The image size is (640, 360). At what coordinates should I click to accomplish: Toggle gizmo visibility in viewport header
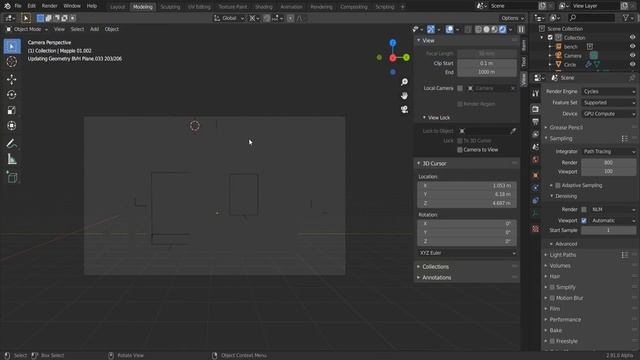tap(431, 29)
